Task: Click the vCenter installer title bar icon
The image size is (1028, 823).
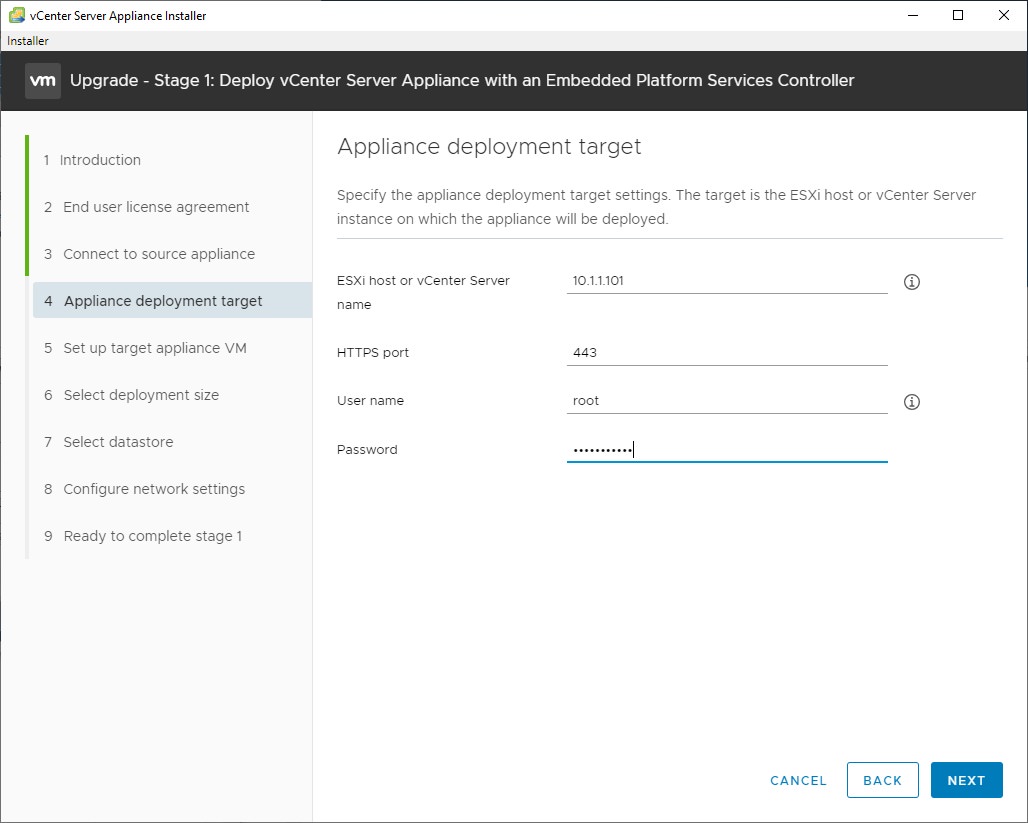Action: pyautogui.click(x=16, y=15)
